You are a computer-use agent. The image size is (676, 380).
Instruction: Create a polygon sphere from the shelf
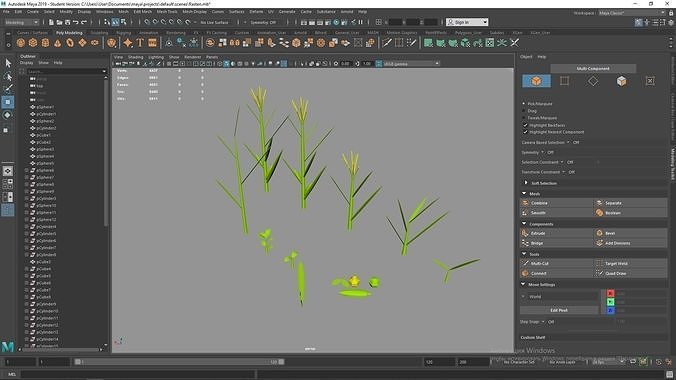[x=20, y=43]
